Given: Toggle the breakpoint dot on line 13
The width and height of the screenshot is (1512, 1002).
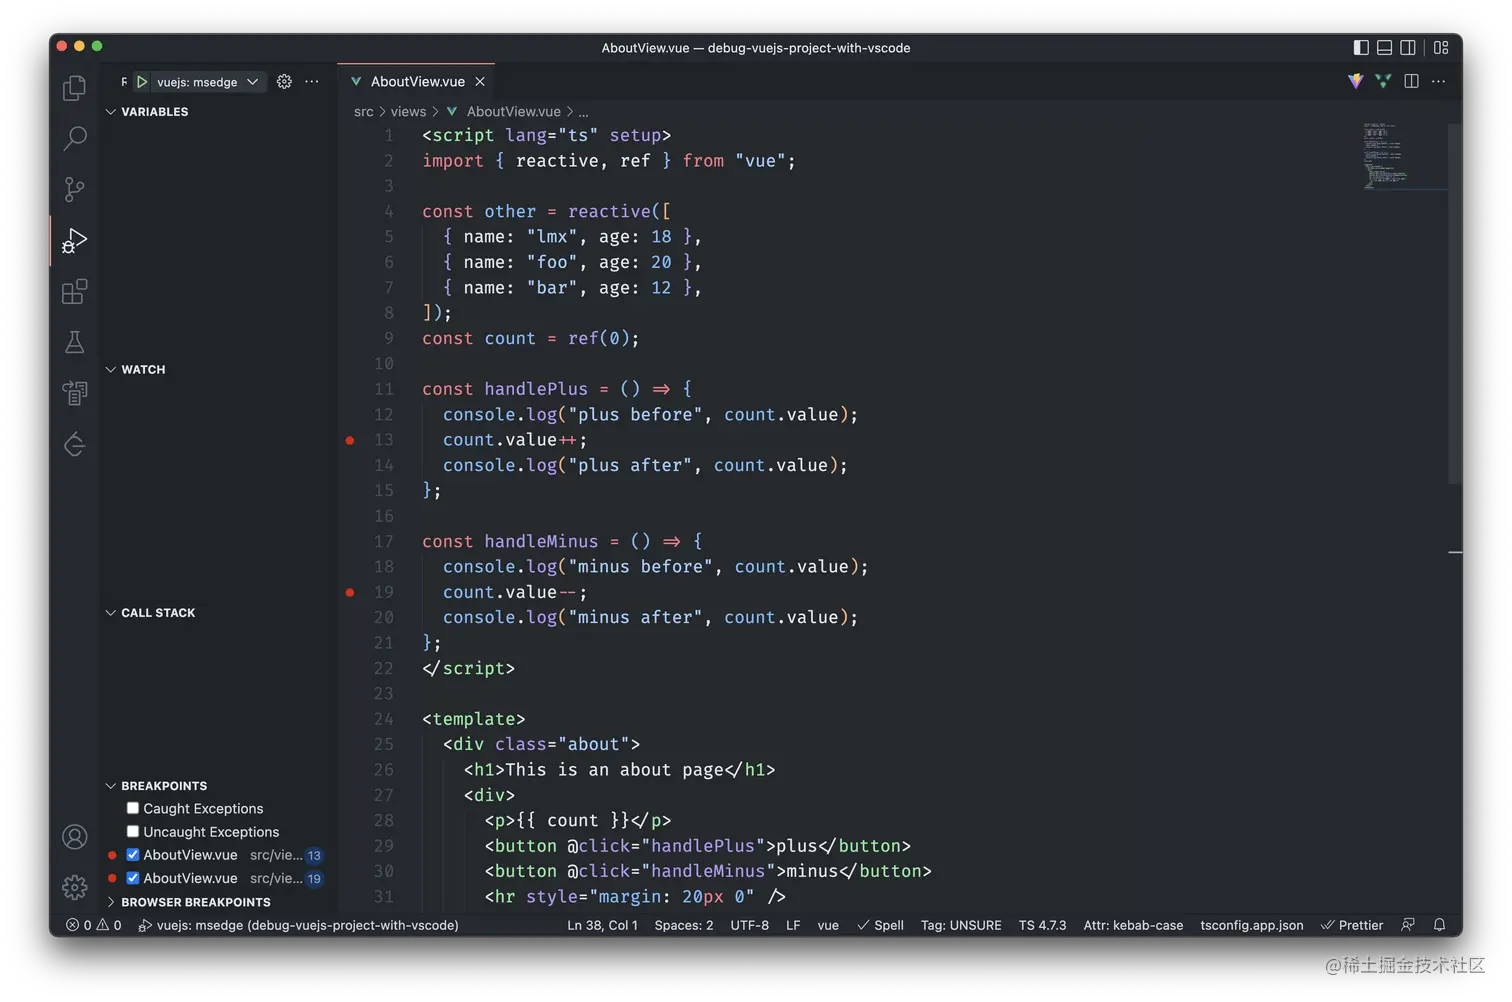Looking at the screenshot, I should (349, 440).
